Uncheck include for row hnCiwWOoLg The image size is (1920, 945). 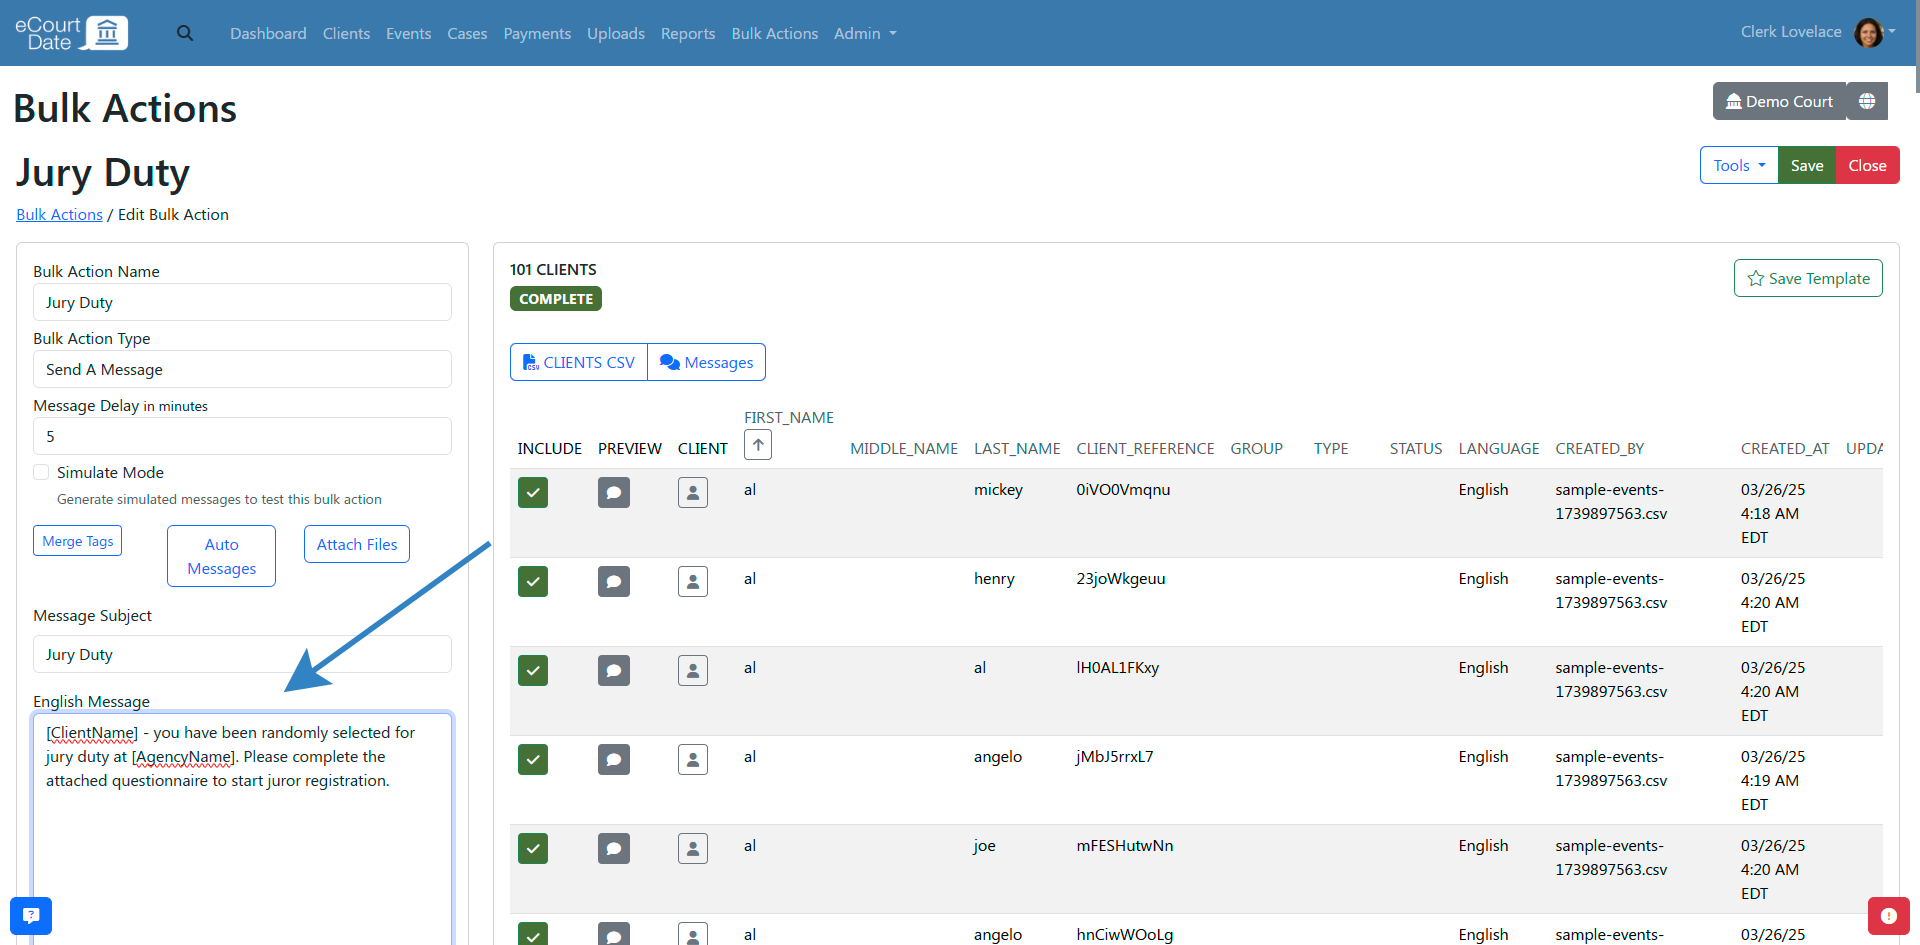point(533,934)
